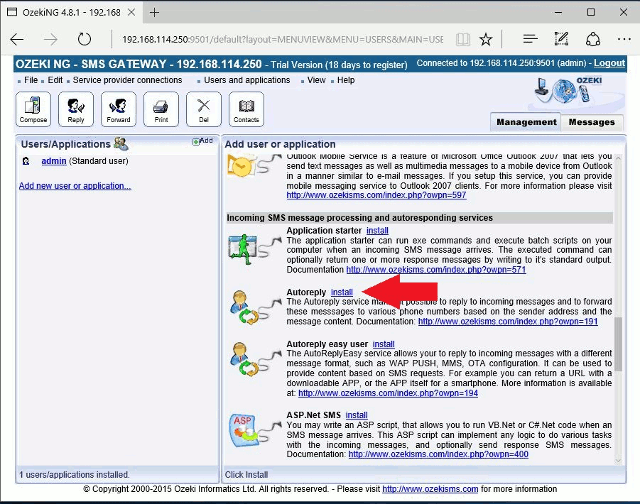This screenshot has height=504, width=640.
Task: Visit www.ozekisms.com footer link
Action: click(430, 489)
